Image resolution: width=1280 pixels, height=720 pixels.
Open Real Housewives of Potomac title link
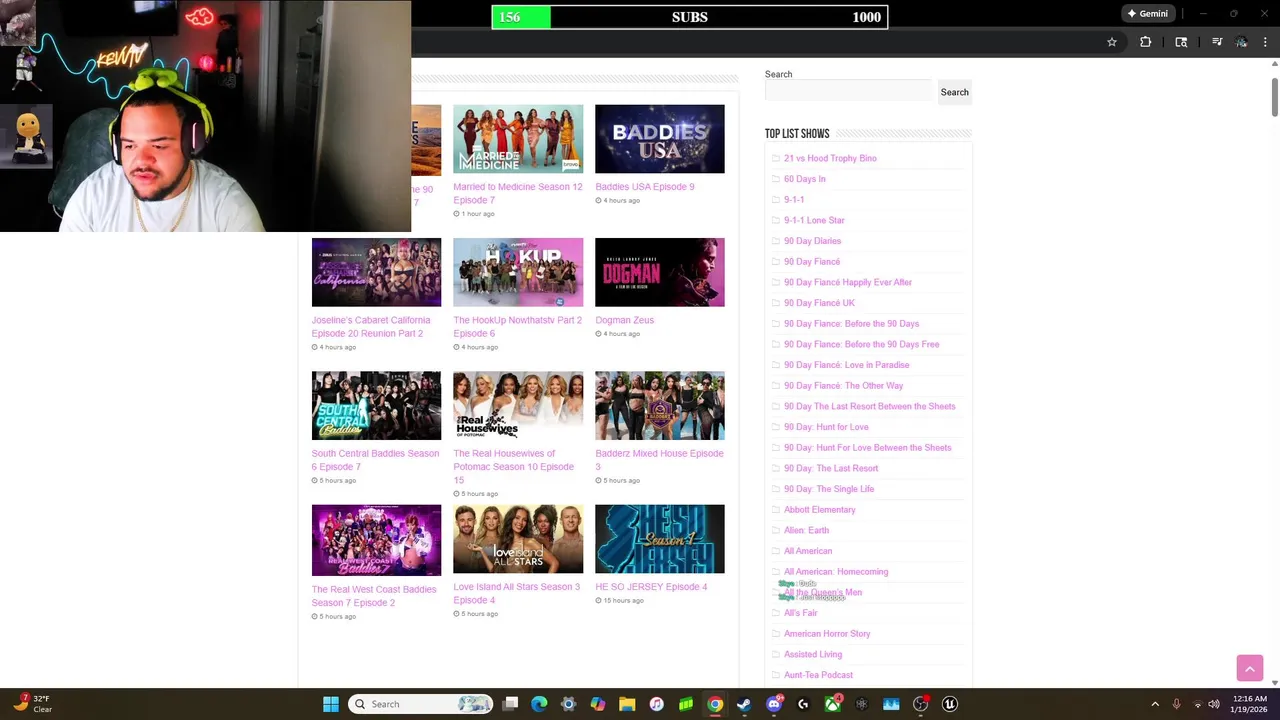coord(514,467)
